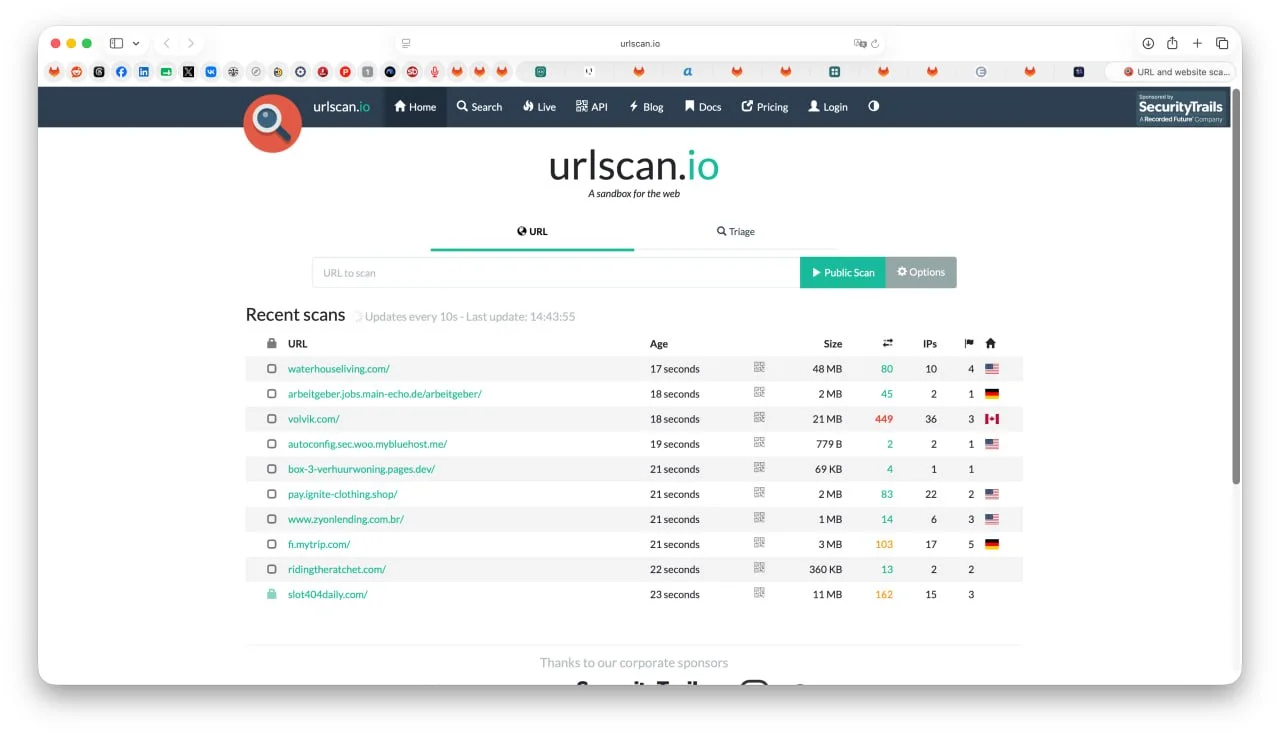The image size is (1280, 735).
Task: Open the VK pinned tab
Action: [211, 72]
